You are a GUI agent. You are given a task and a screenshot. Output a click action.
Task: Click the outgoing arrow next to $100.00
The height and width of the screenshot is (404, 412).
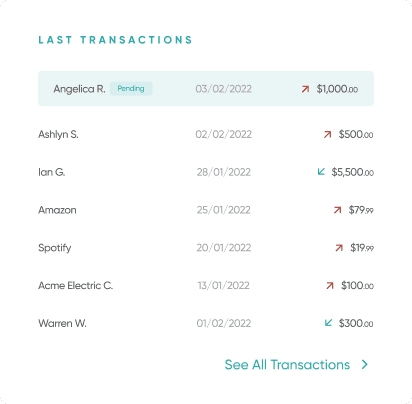tap(330, 286)
